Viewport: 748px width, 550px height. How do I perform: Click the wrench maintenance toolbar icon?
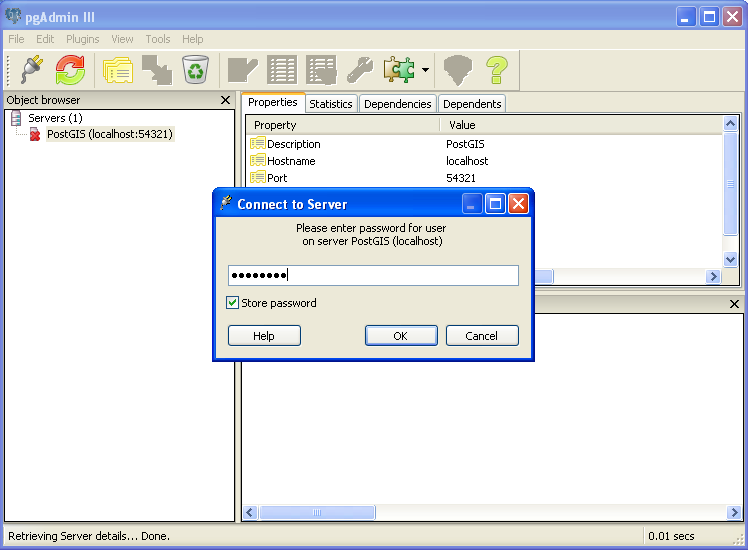[360, 70]
